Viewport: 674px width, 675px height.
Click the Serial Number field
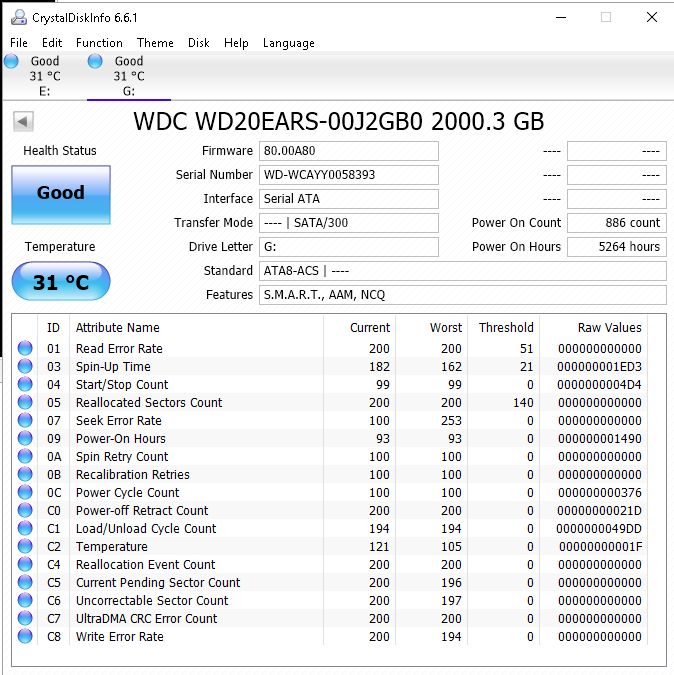click(349, 175)
